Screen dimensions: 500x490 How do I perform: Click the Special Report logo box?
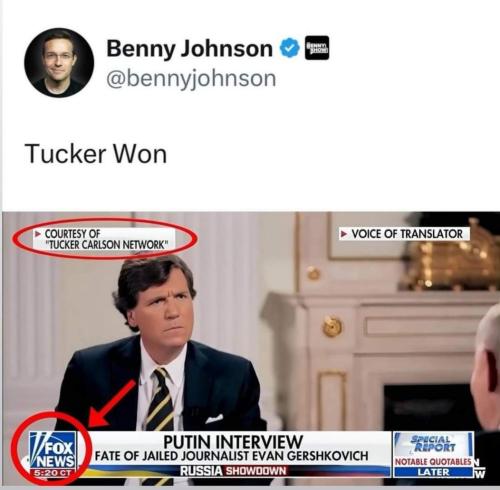pyautogui.click(x=433, y=444)
